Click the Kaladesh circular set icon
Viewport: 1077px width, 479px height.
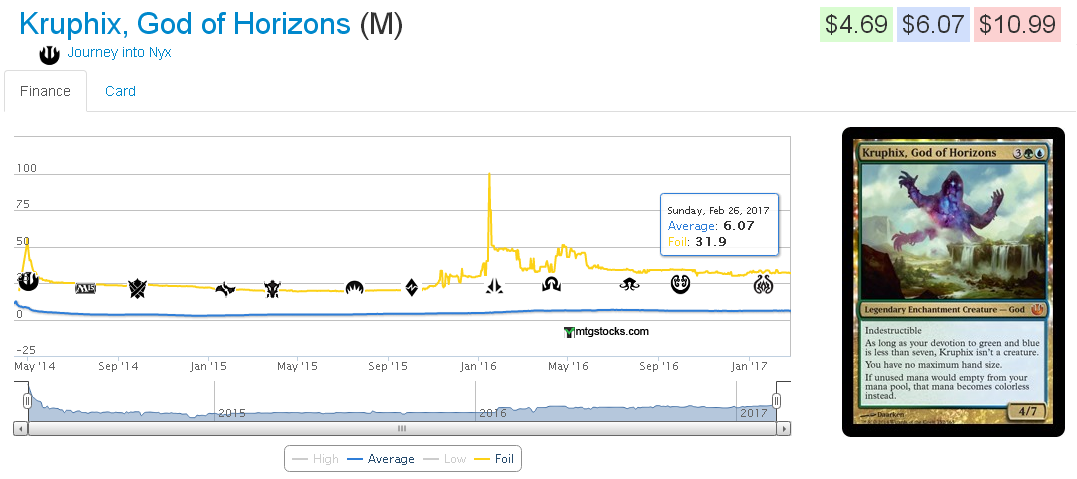point(680,284)
